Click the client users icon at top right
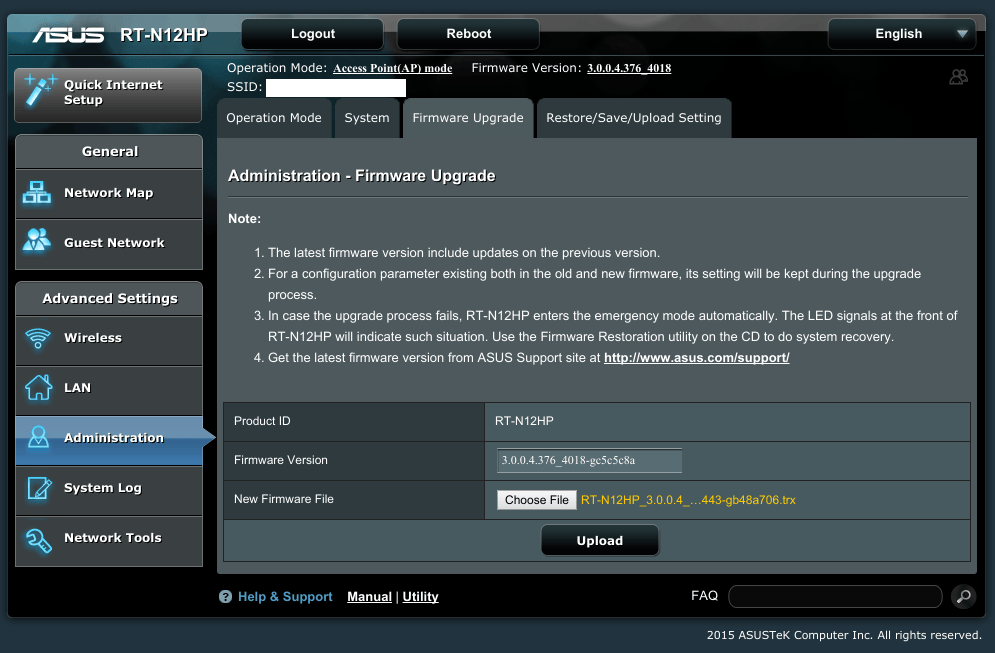 point(958,77)
